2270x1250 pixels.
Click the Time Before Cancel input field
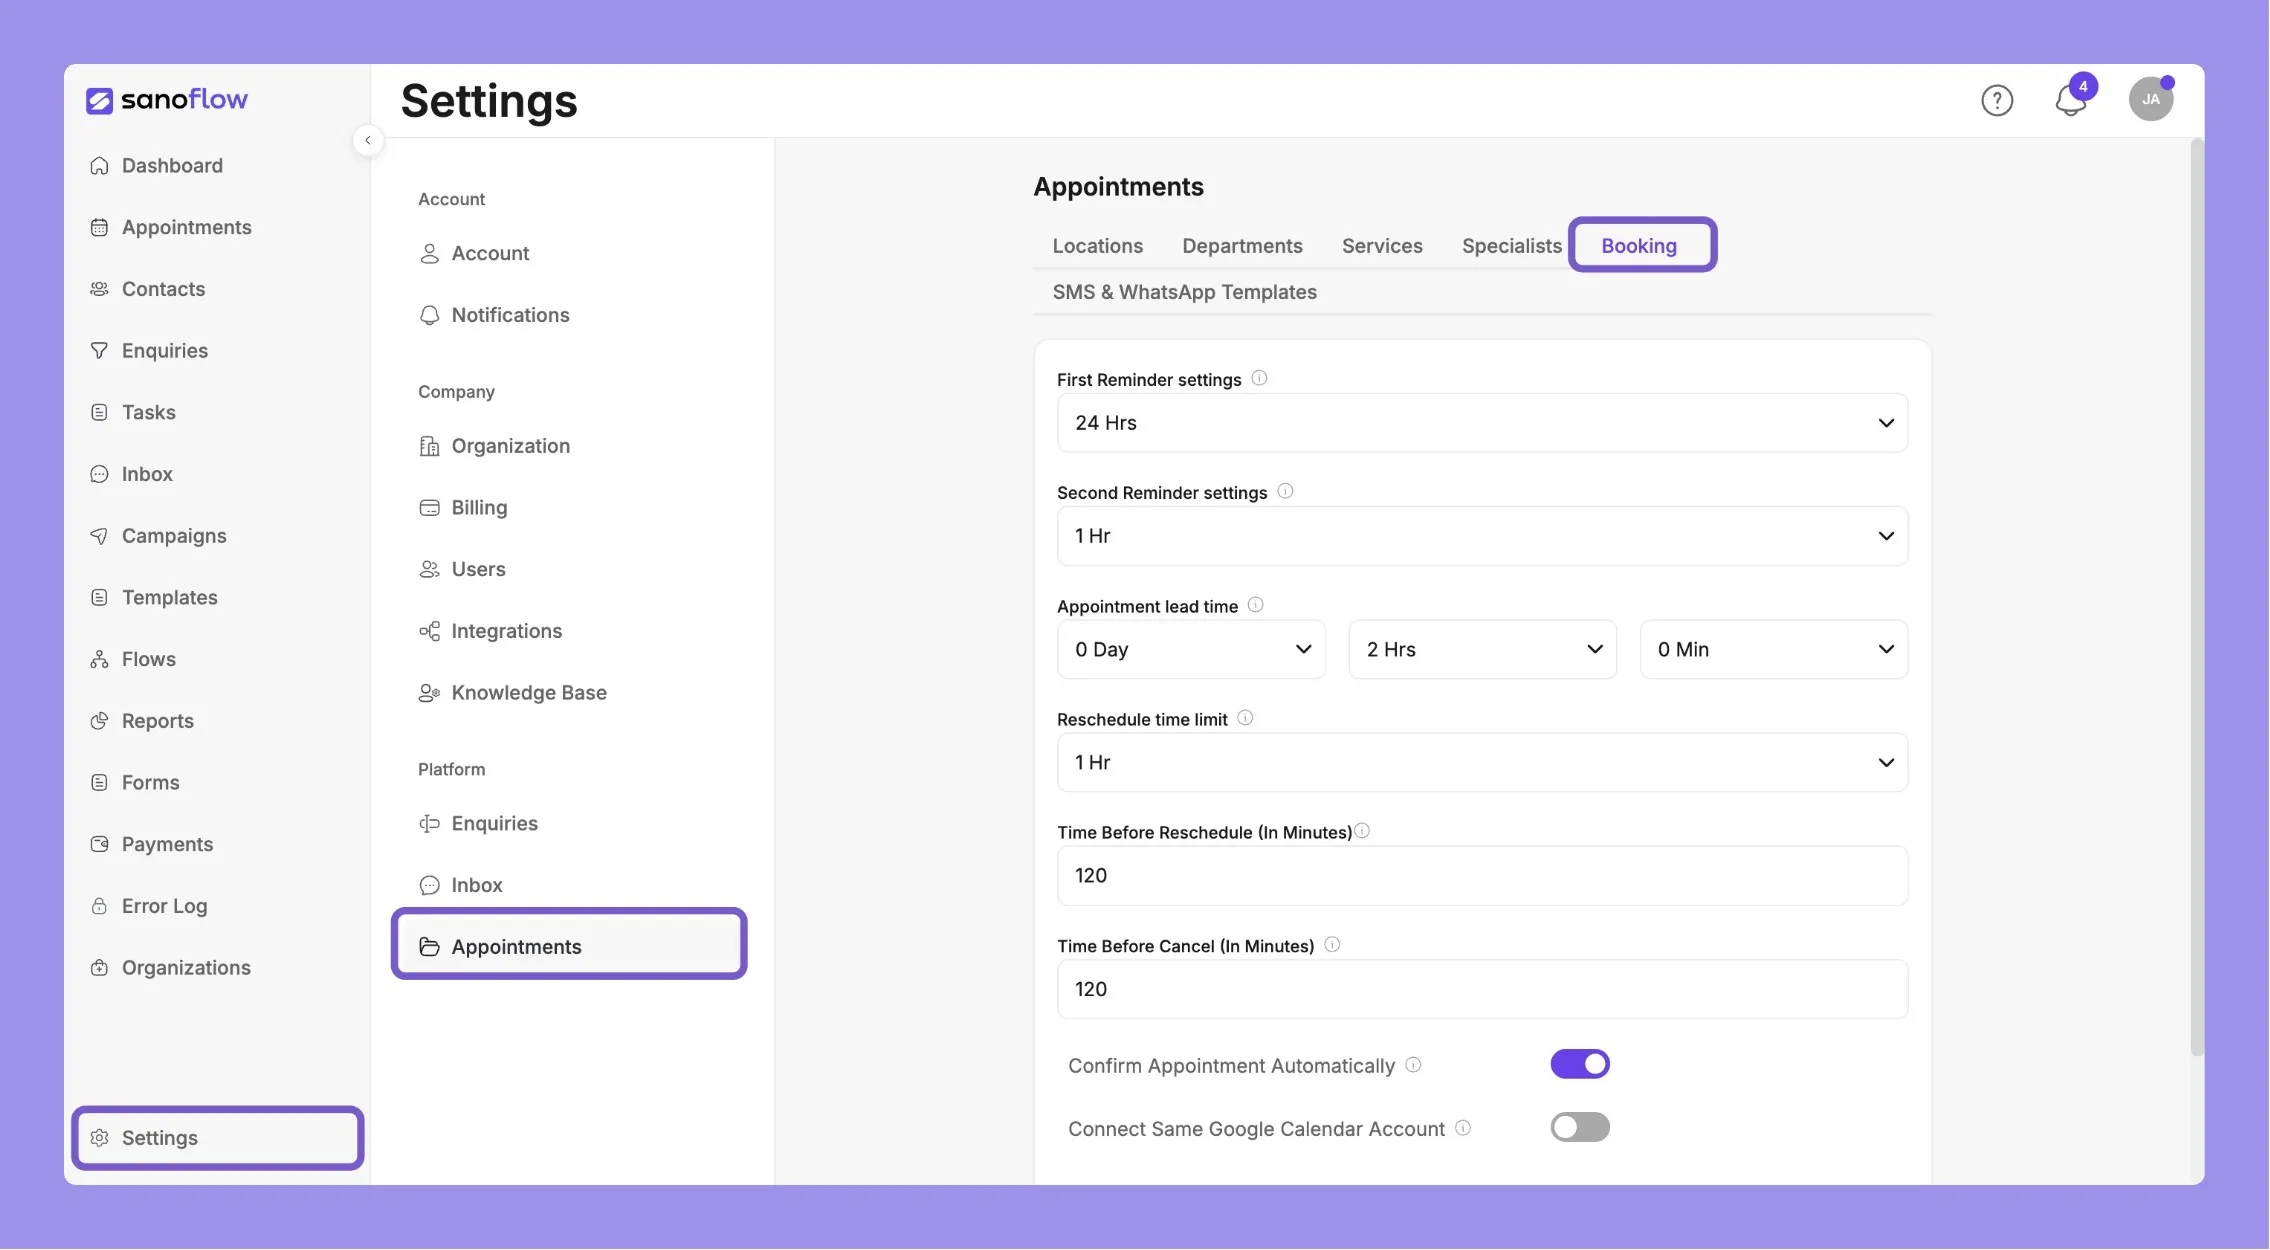1482,990
